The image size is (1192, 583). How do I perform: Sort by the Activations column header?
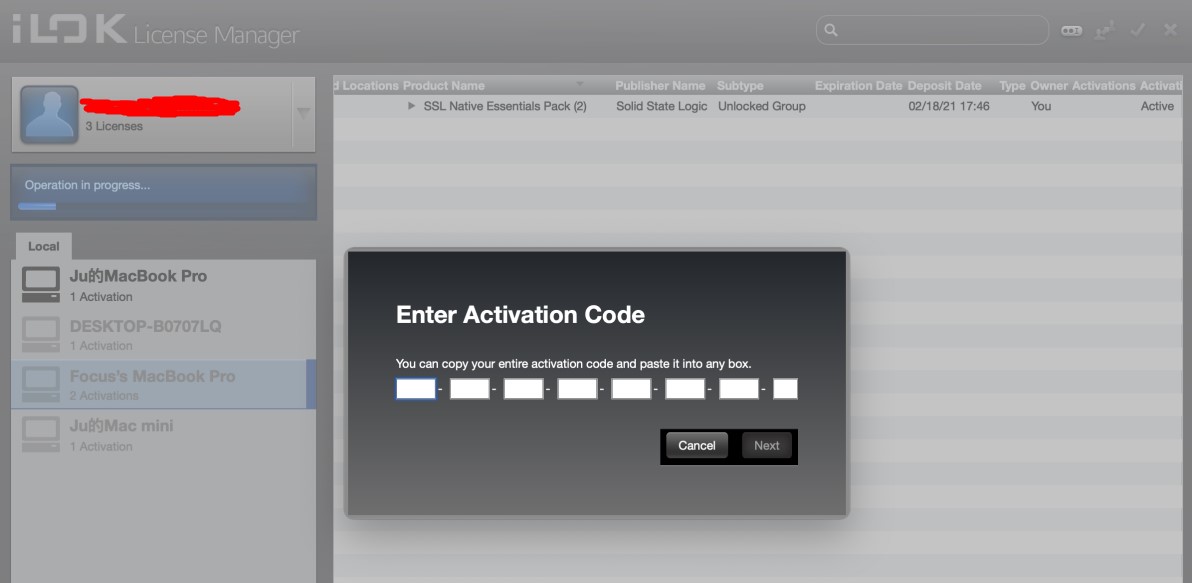pos(1103,86)
